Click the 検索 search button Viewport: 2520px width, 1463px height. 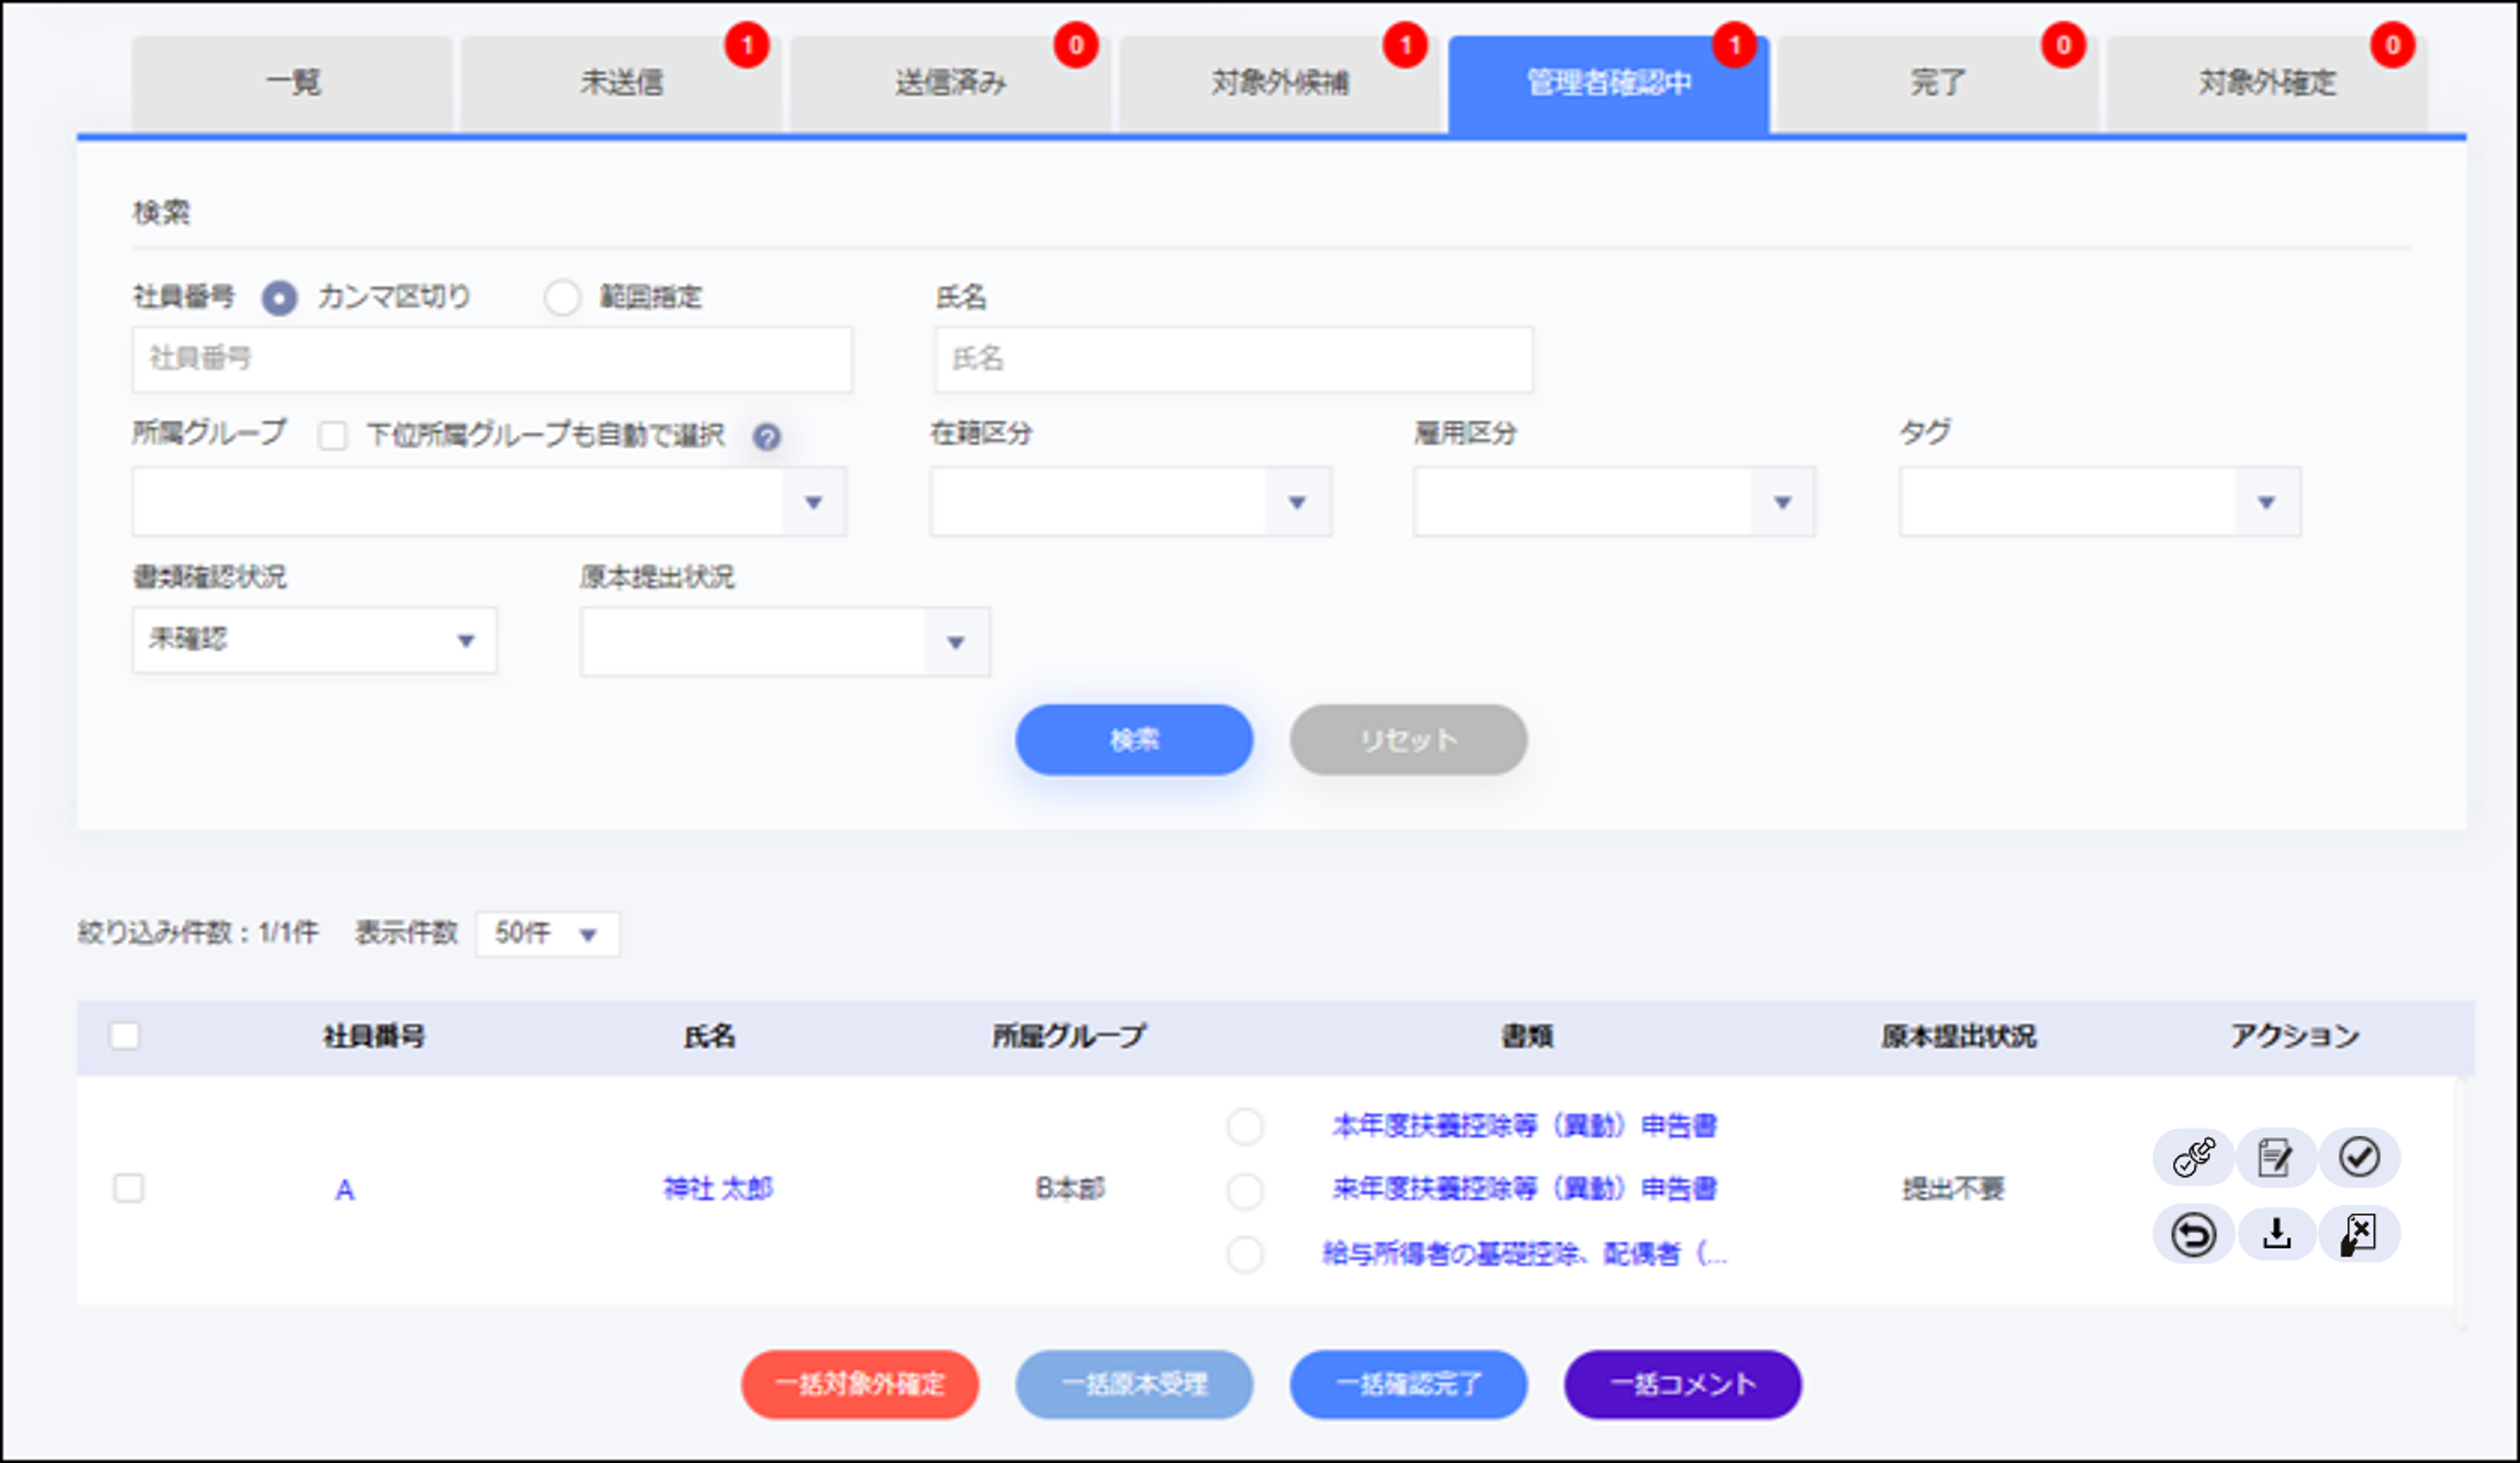click(x=1135, y=740)
